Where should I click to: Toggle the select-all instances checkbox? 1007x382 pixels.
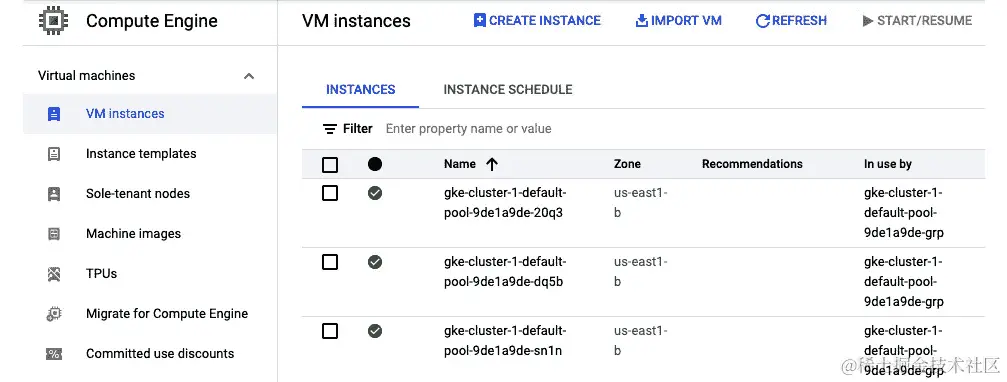(329, 165)
